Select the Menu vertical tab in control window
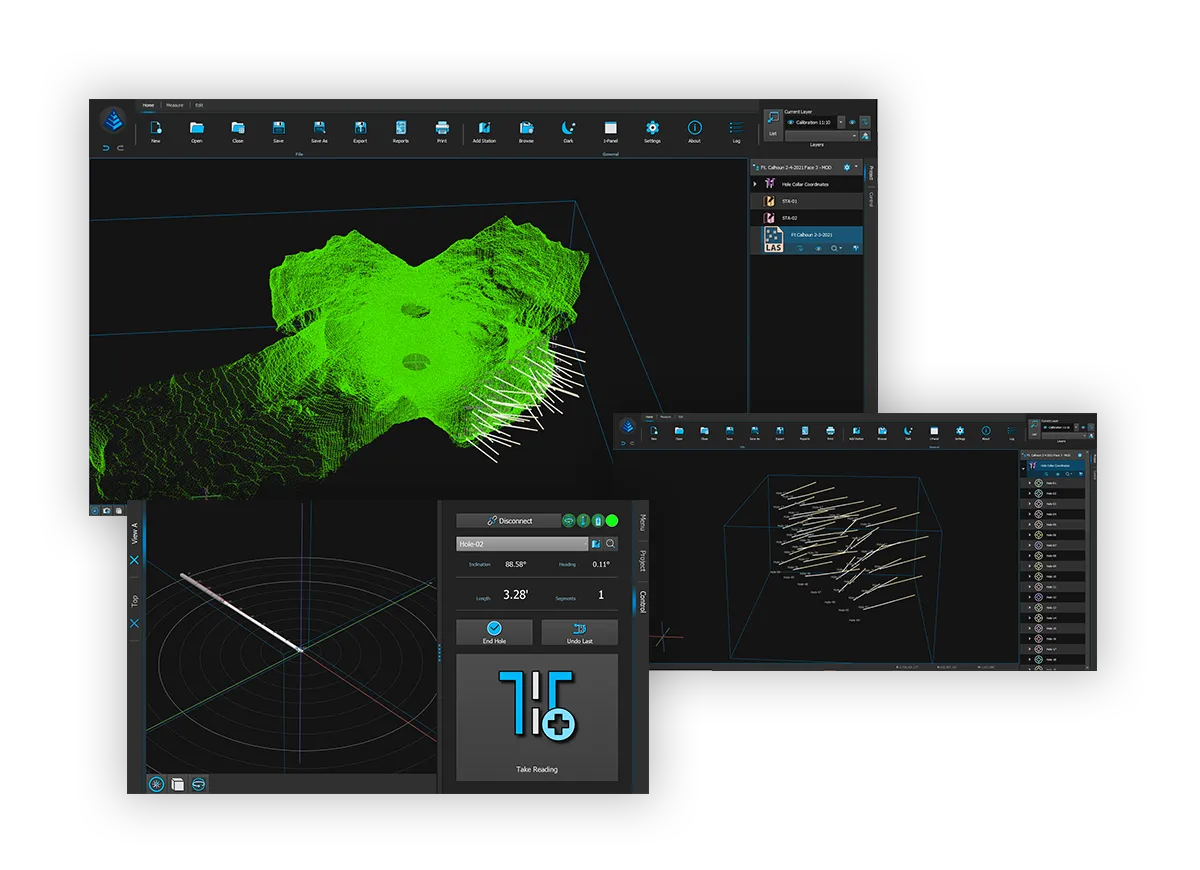This screenshot has width=1200, height=870. [x=642, y=523]
